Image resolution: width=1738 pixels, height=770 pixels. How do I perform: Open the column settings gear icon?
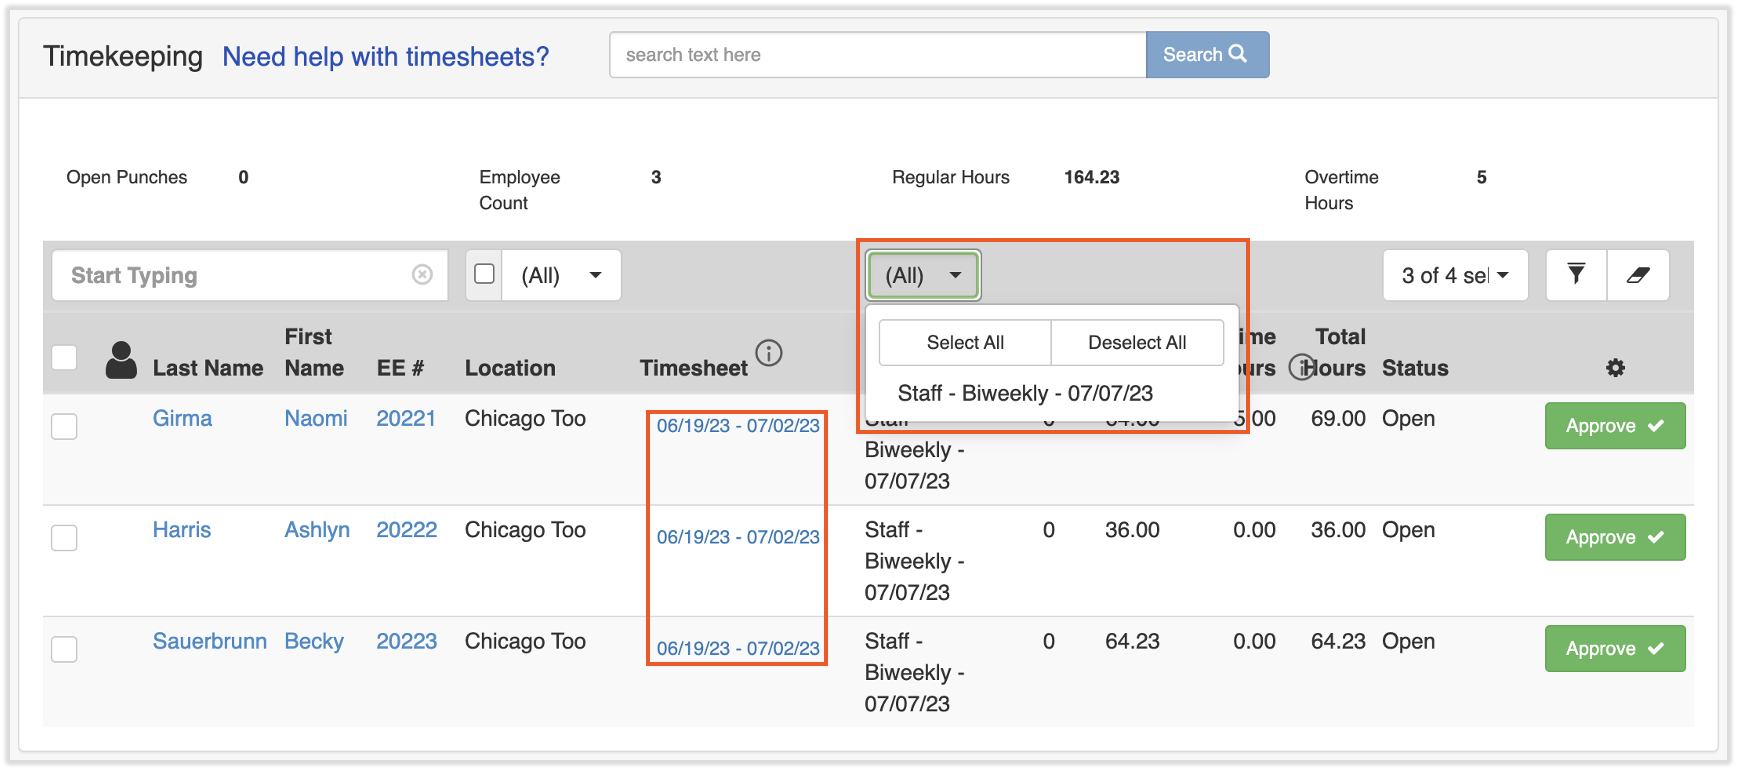click(x=1615, y=368)
